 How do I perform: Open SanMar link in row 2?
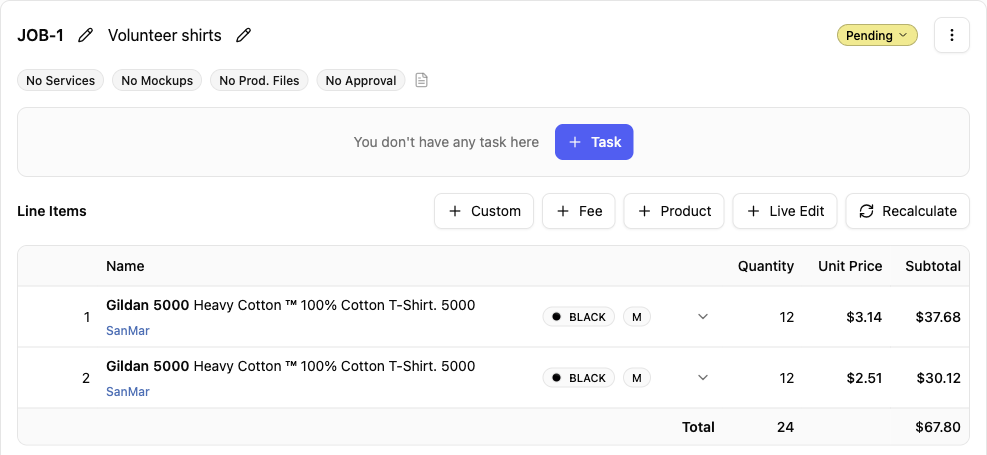click(x=128, y=391)
